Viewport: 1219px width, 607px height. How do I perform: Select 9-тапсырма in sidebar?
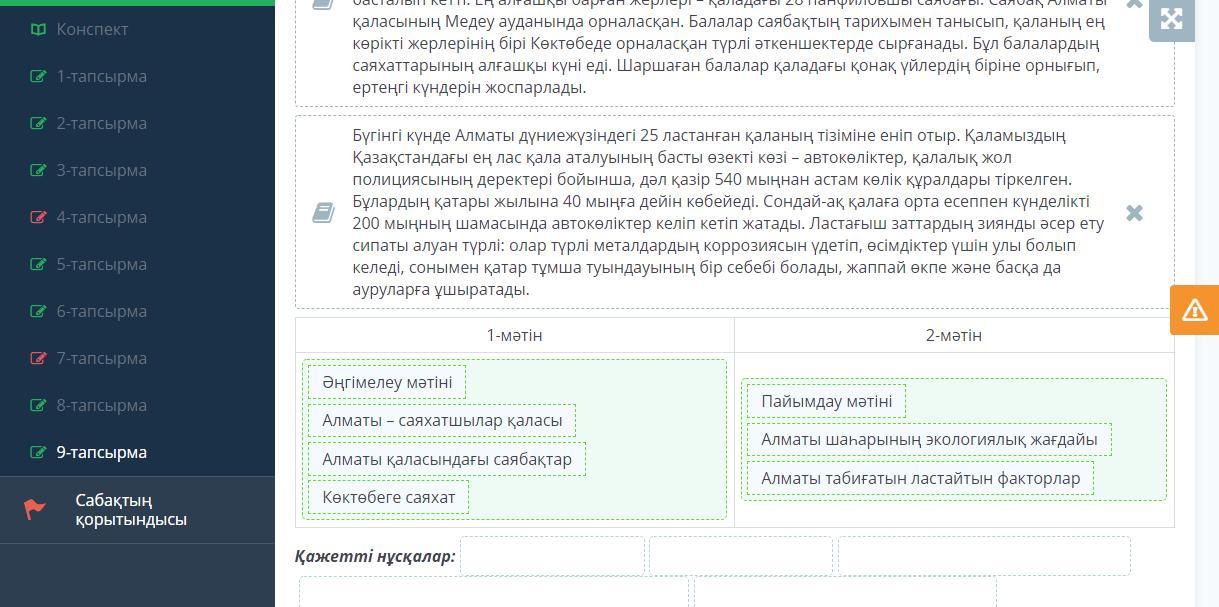tap(101, 452)
